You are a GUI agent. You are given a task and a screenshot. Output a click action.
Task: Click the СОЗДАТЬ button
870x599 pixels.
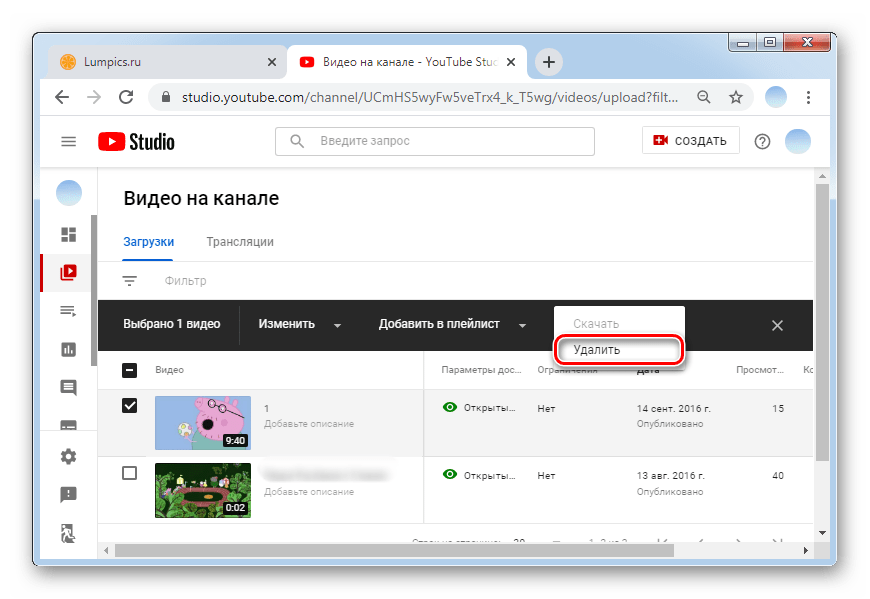[690, 141]
